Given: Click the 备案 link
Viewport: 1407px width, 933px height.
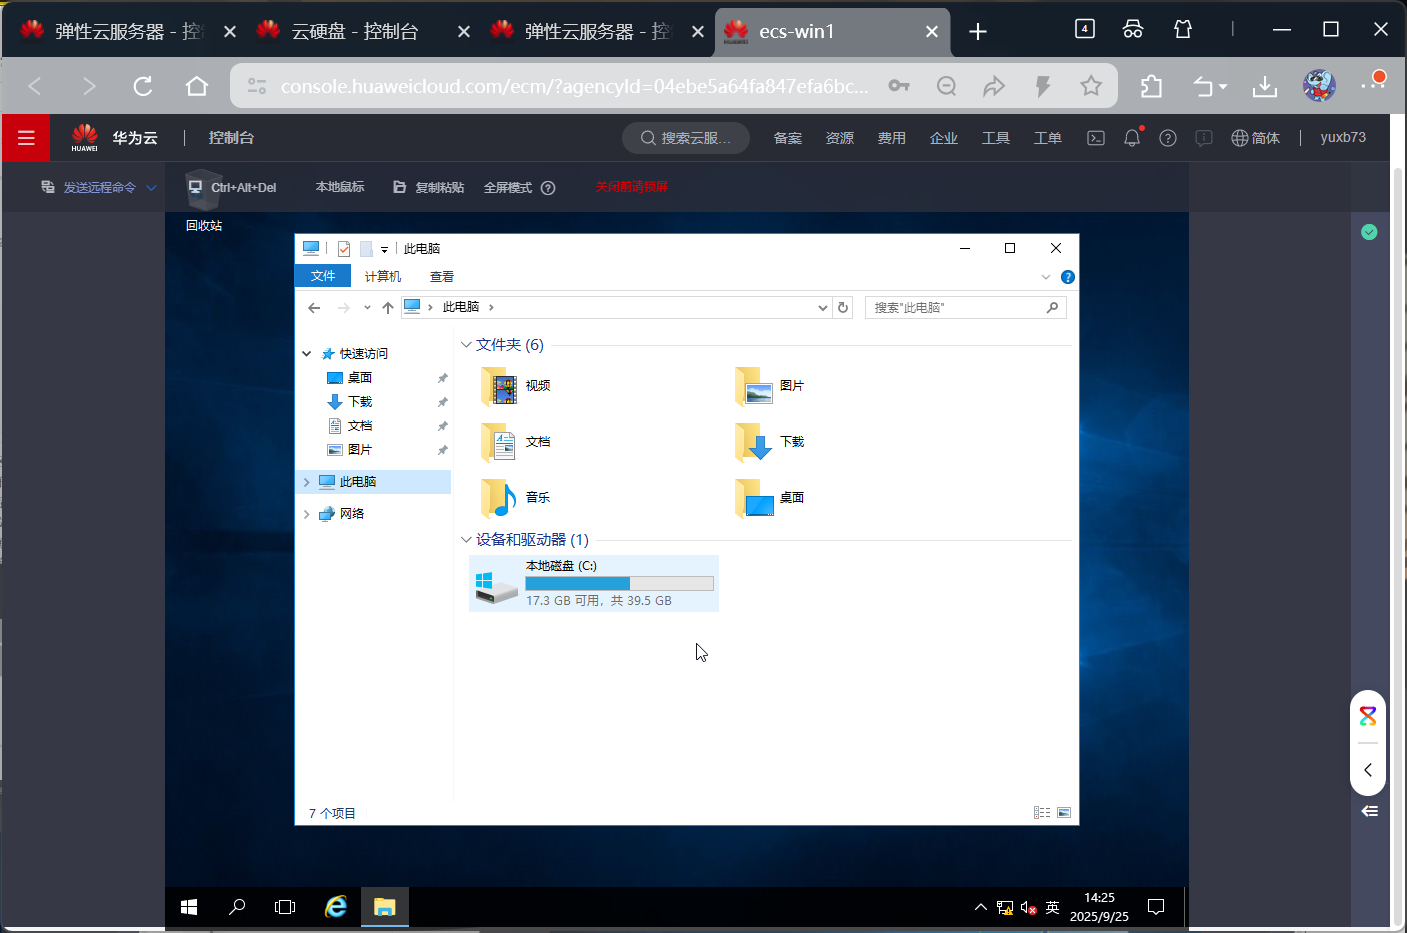Looking at the screenshot, I should (x=788, y=138).
